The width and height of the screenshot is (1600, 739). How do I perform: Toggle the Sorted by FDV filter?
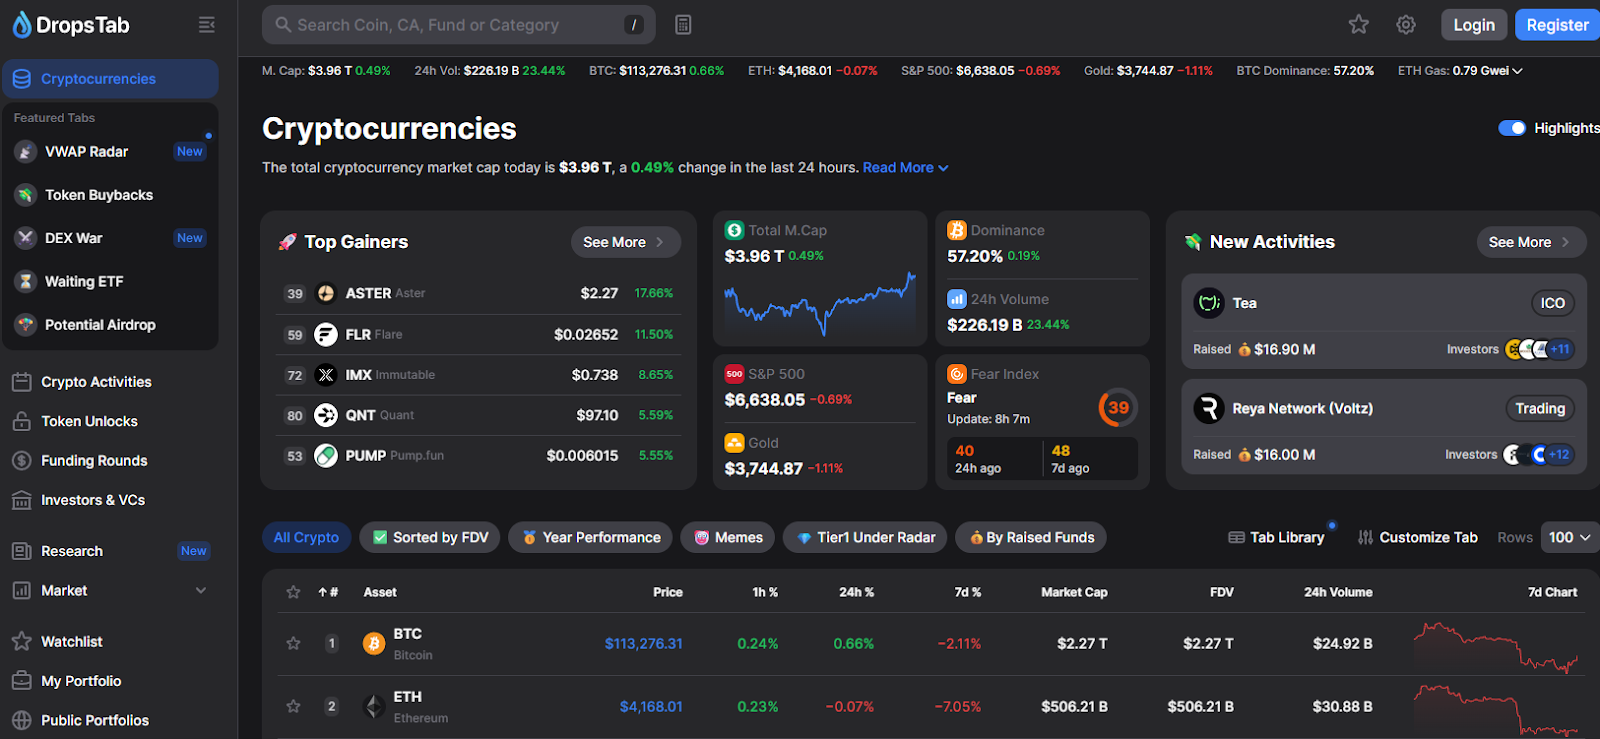[431, 537]
